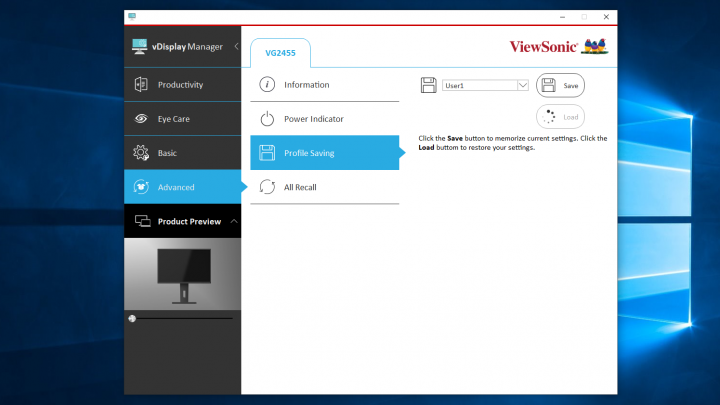Click the All Recall circular arrows icon
This screenshot has height=405, width=720.
point(267,187)
